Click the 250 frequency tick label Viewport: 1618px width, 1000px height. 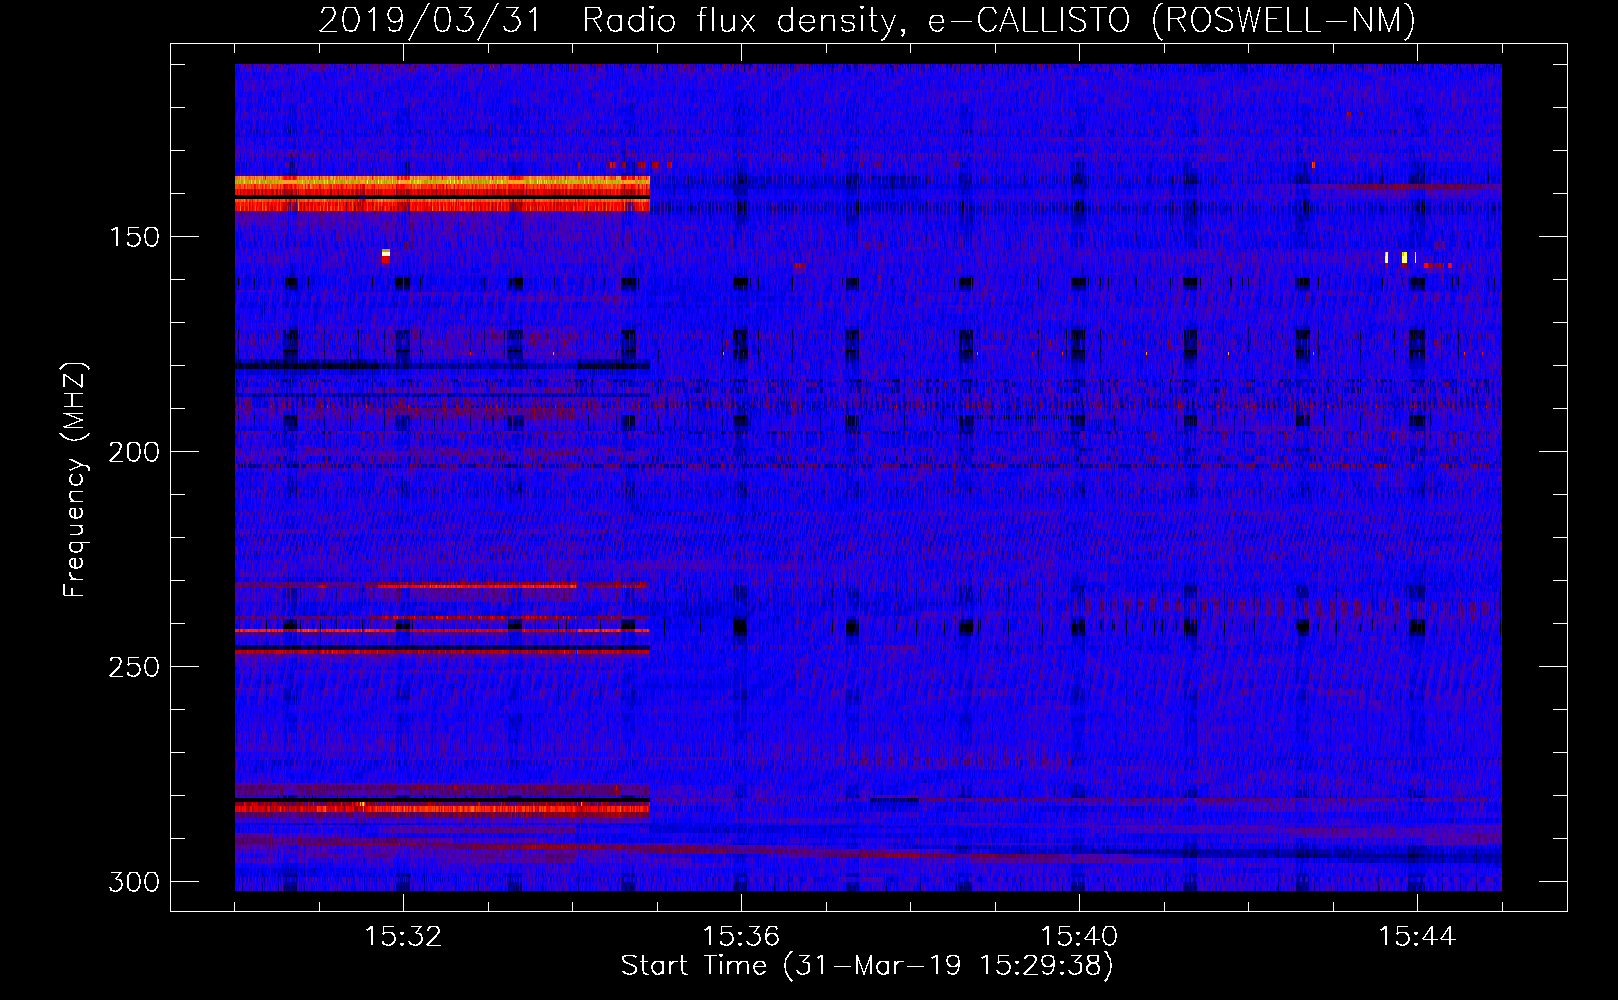click(134, 667)
